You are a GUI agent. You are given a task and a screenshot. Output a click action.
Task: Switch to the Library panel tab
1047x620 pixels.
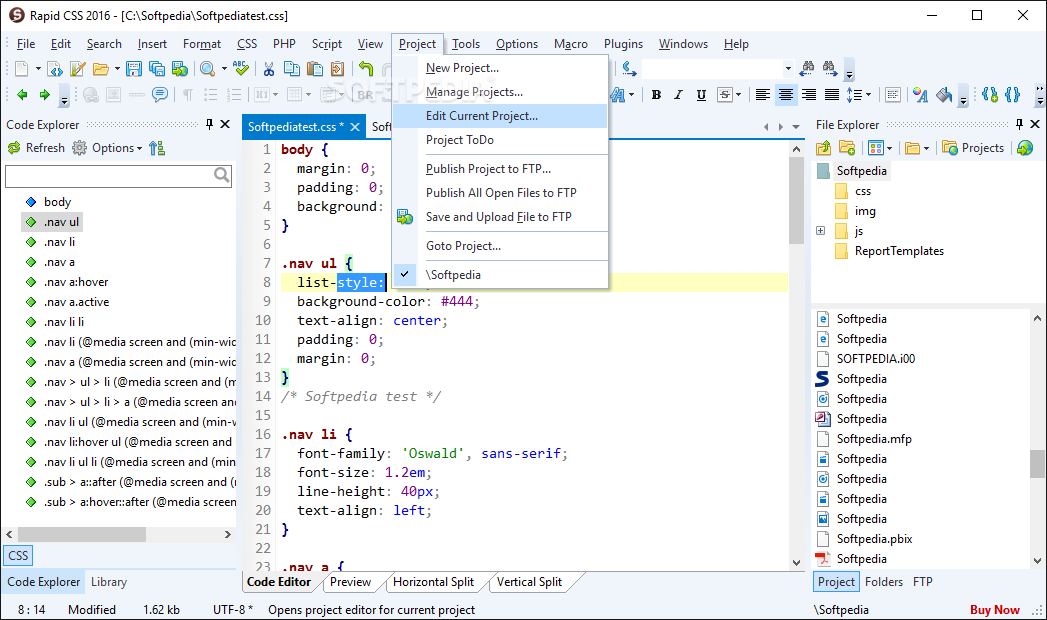(x=109, y=582)
